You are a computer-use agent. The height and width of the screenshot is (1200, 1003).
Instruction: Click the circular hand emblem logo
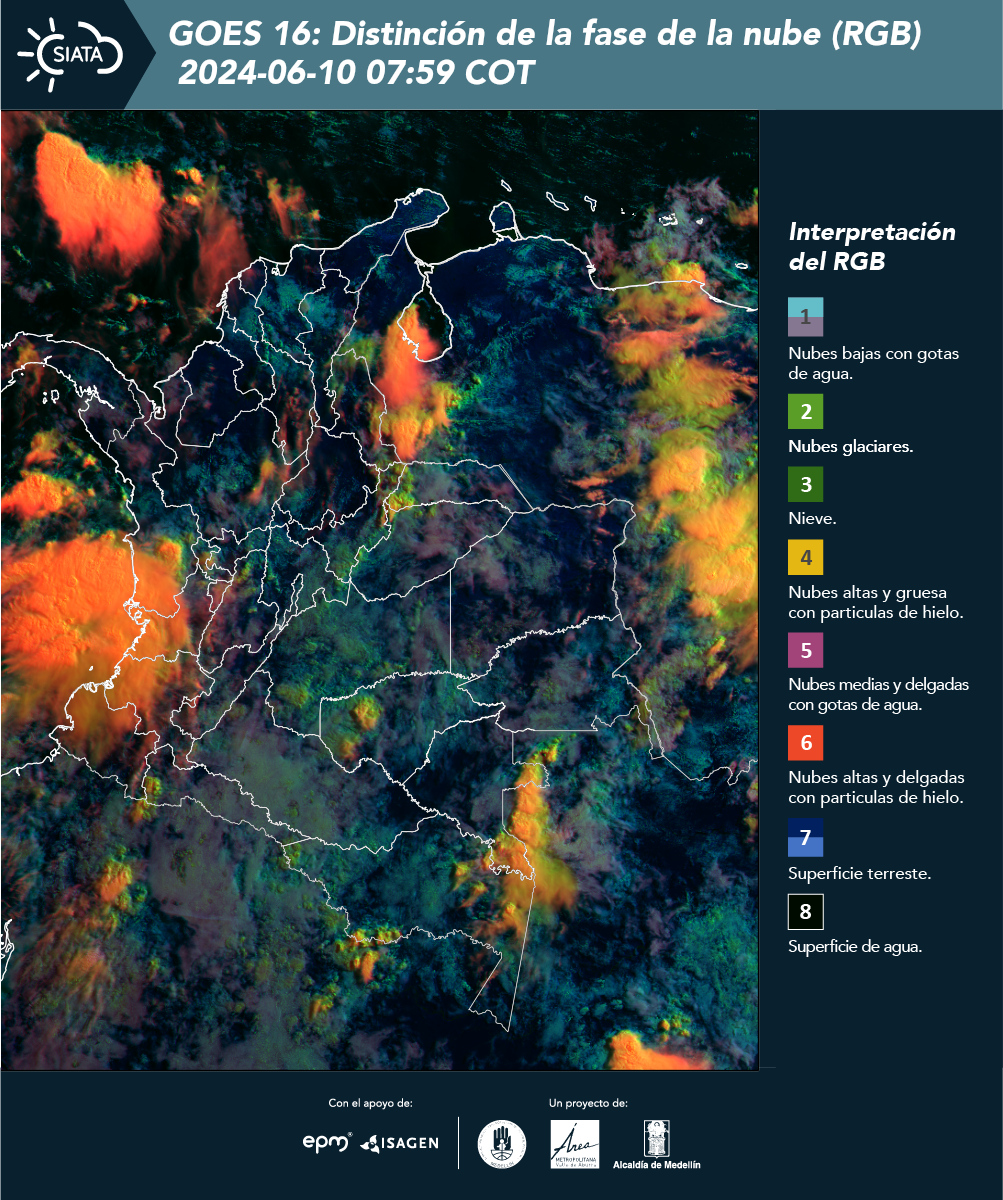point(502,1143)
